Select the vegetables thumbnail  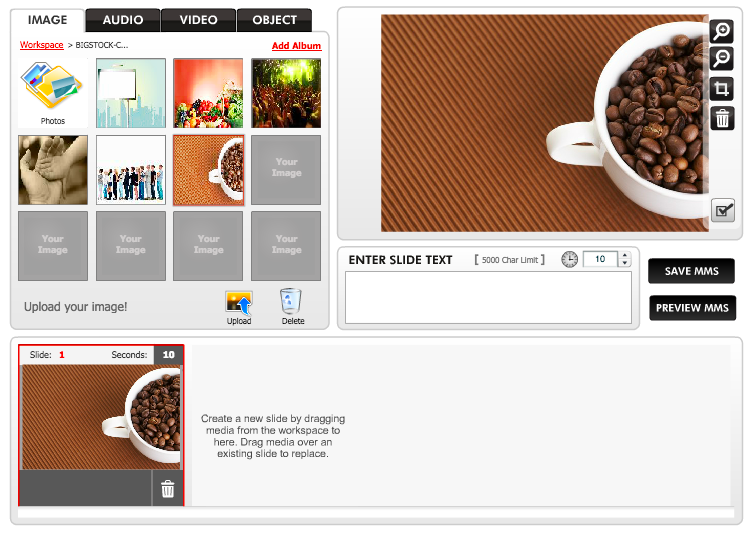208,93
